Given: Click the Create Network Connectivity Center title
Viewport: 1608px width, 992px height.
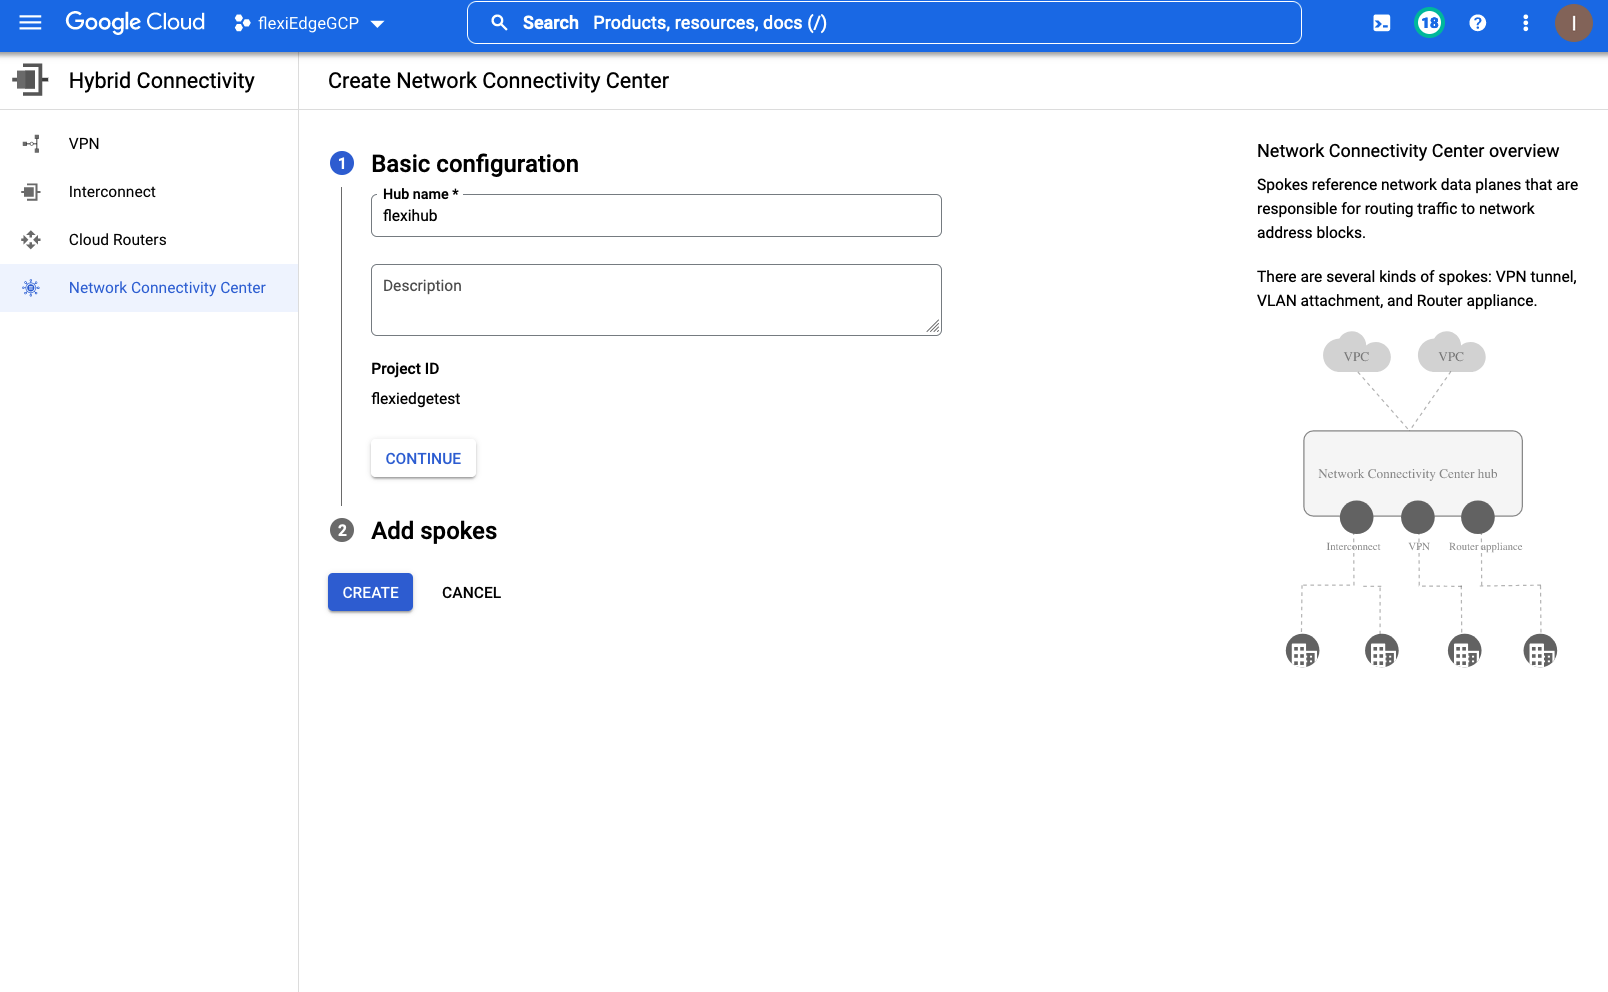Looking at the screenshot, I should [x=498, y=81].
